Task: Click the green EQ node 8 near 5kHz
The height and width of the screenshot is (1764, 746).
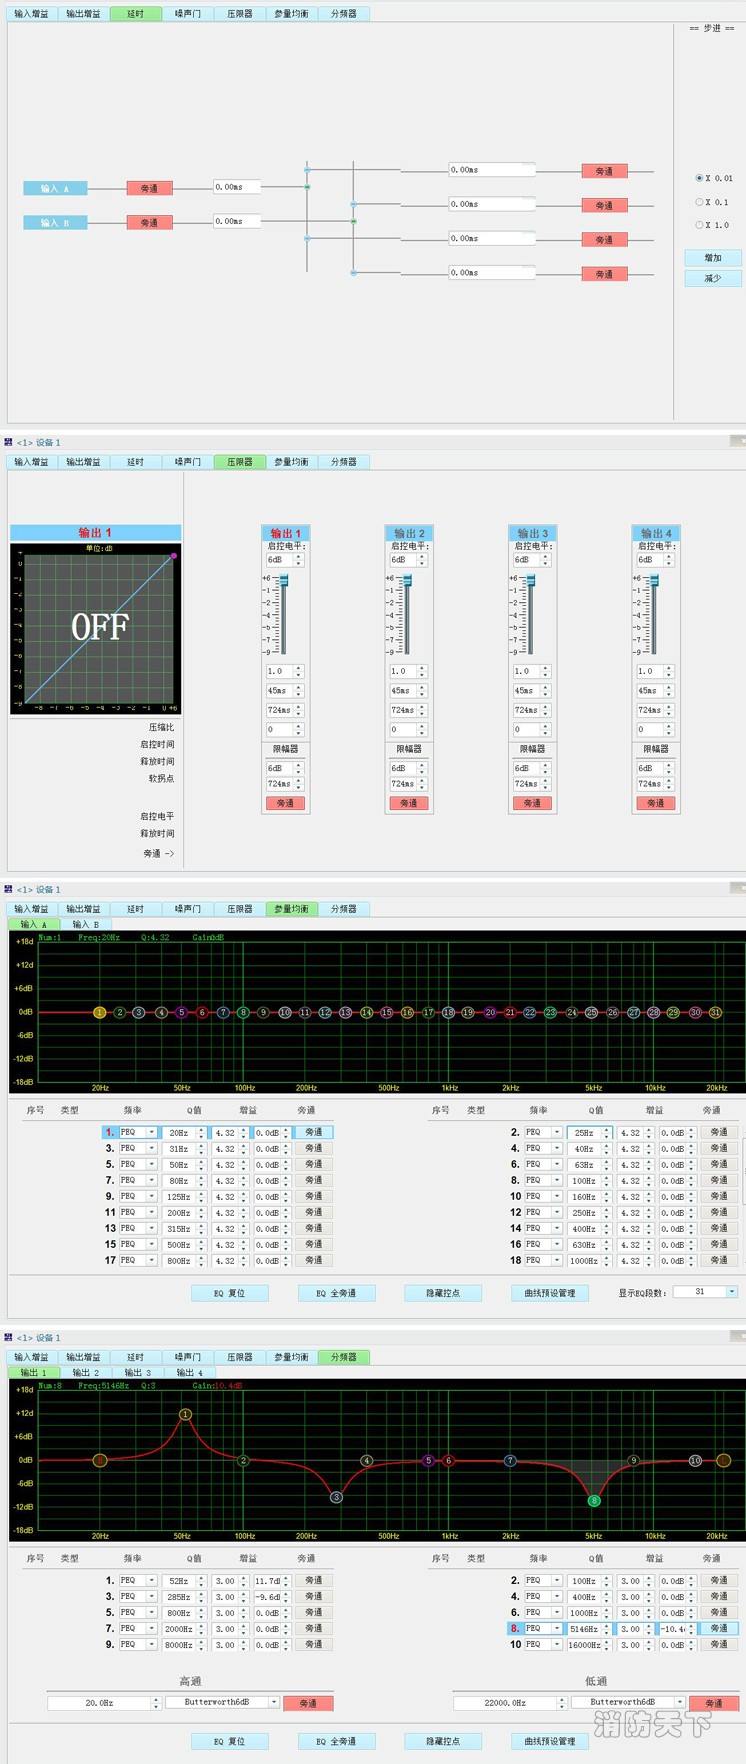Action: pos(594,1500)
